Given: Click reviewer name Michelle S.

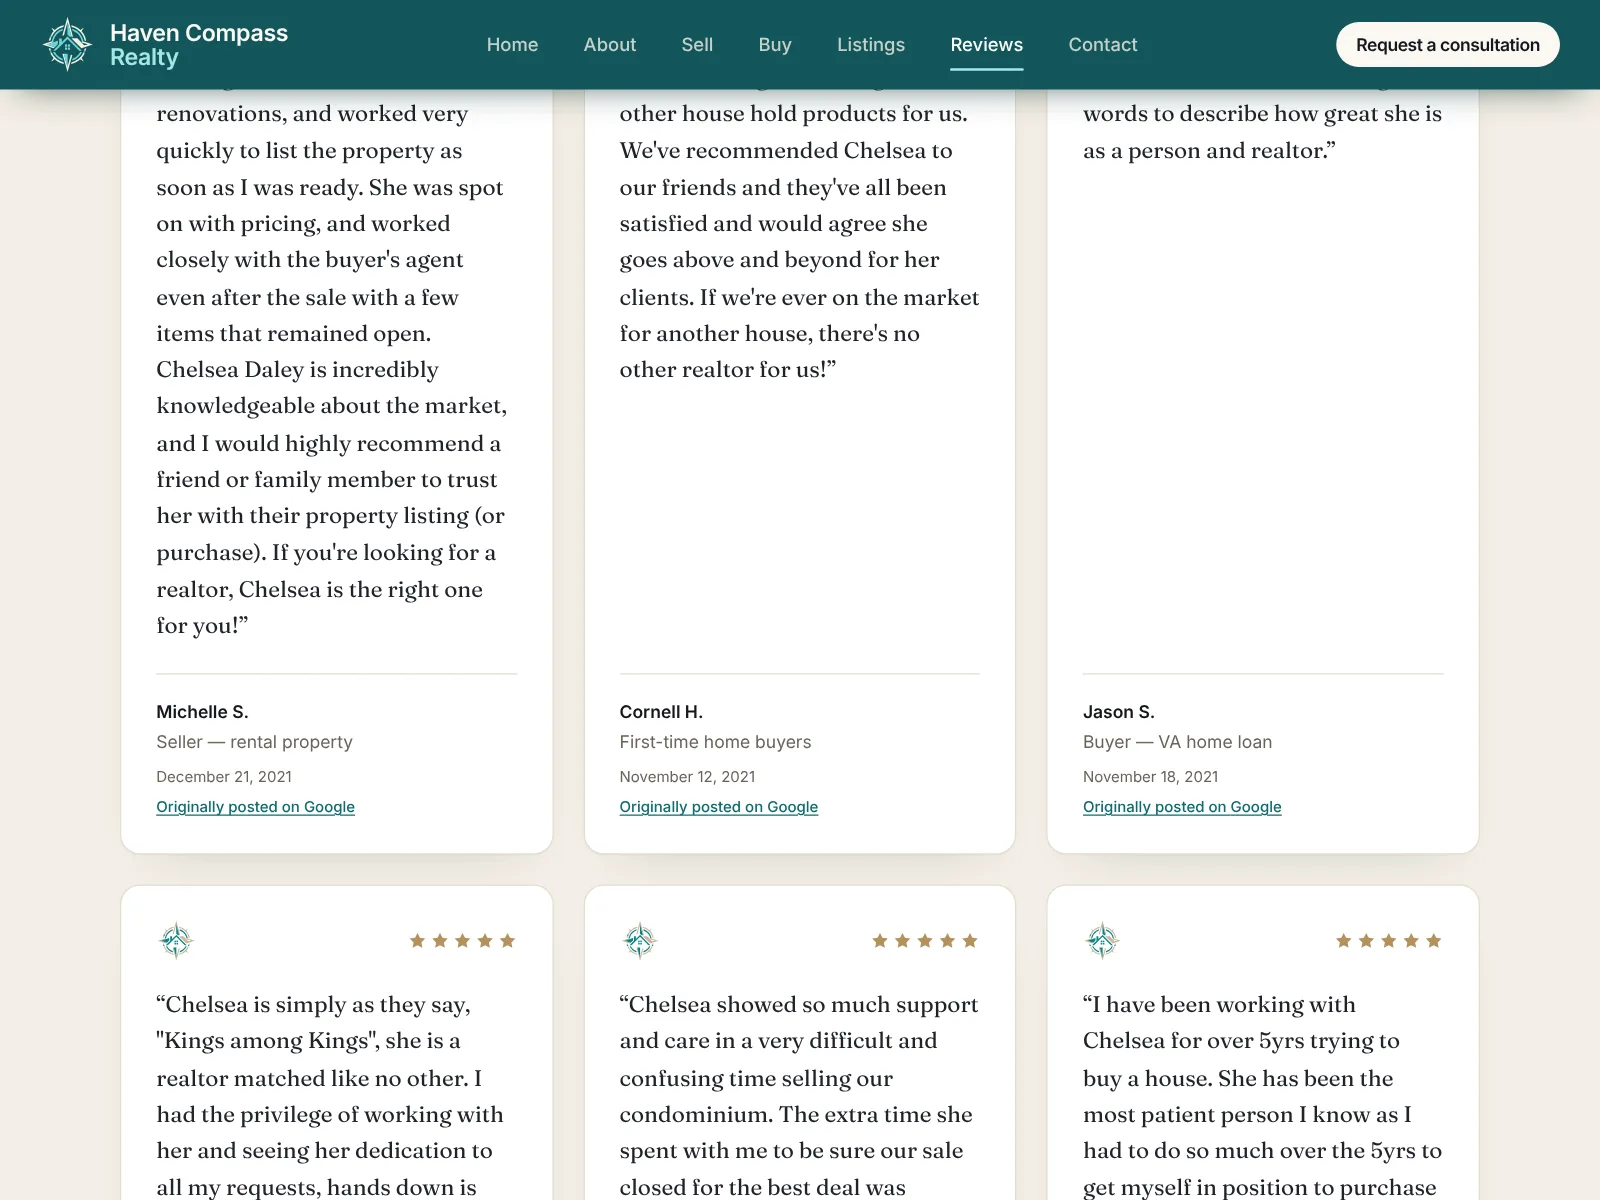Looking at the screenshot, I should point(202,712).
